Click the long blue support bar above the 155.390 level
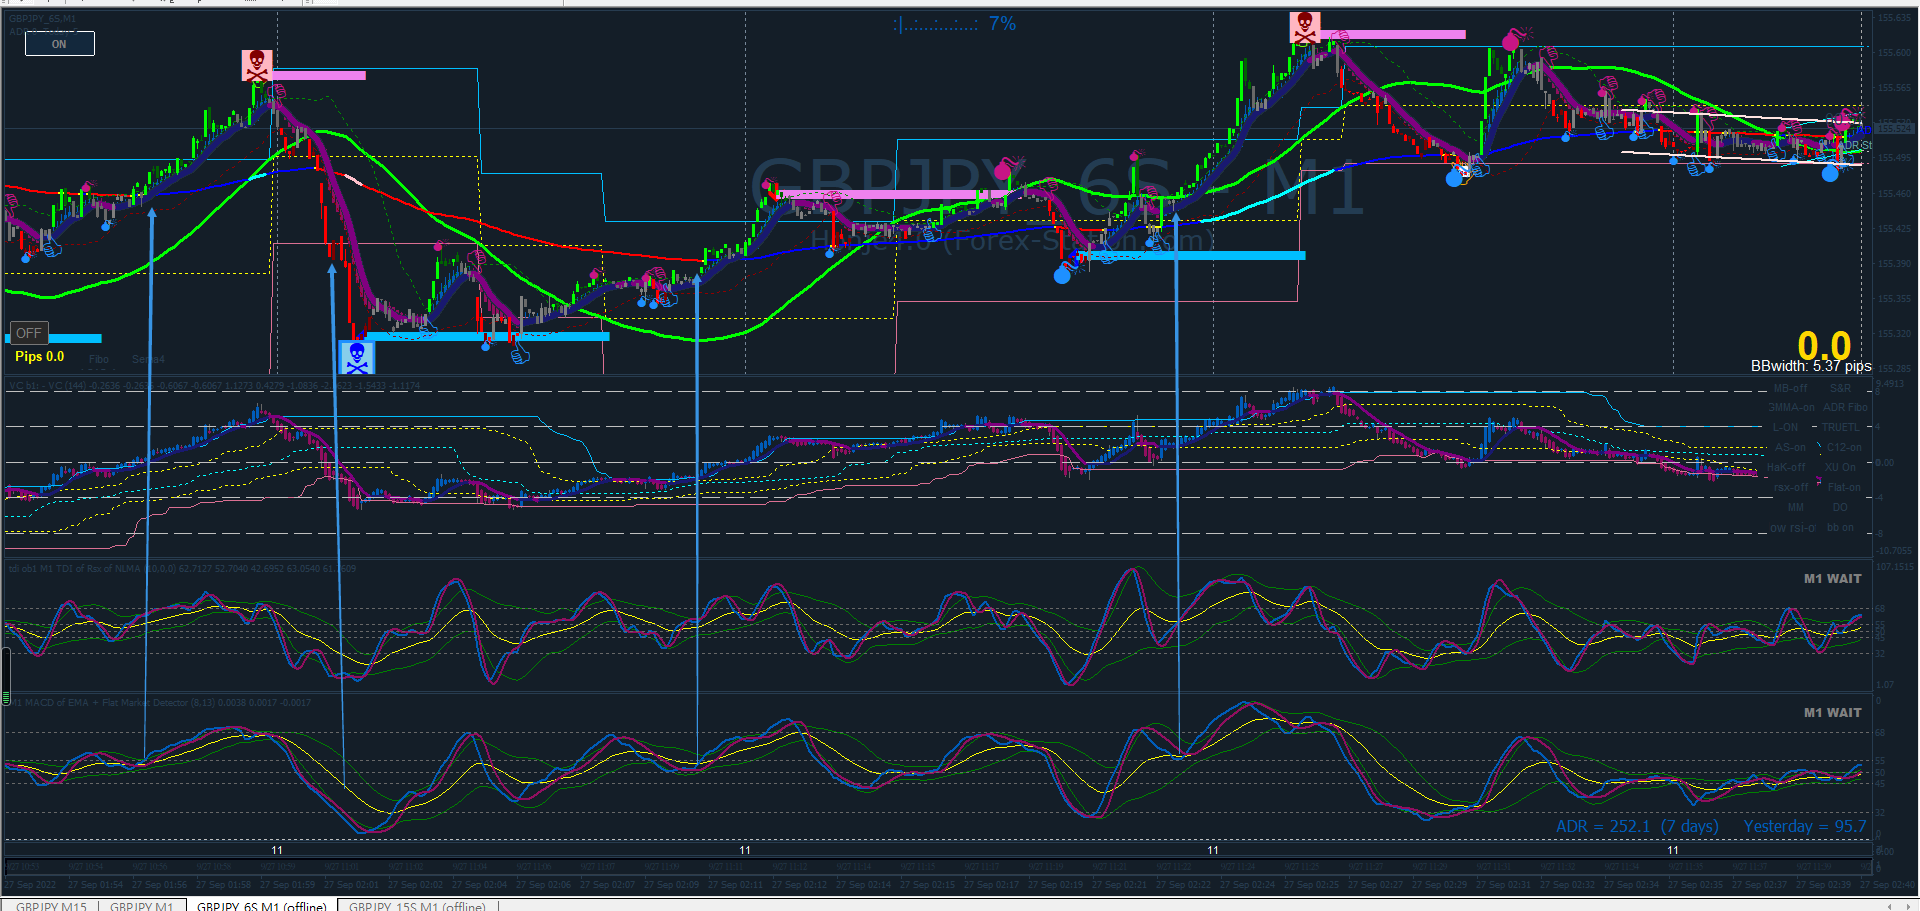The width and height of the screenshot is (1920, 911). pos(1194,255)
